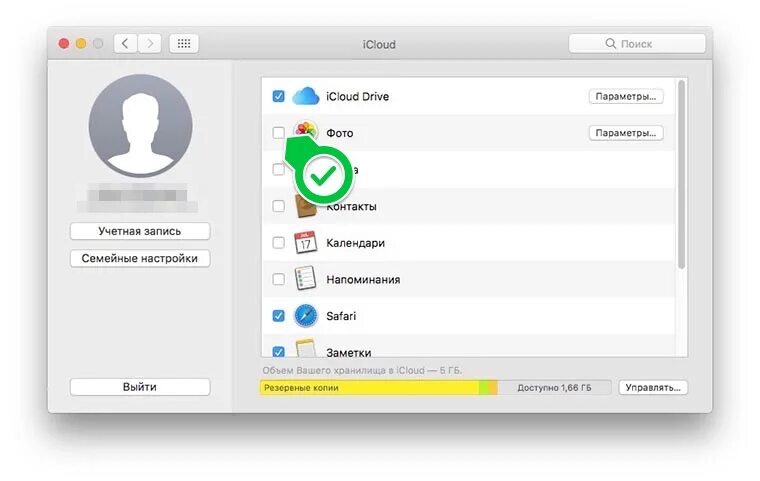Click the Управлять button
Viewport: 760px width, 481px height.
[x=653, y=387]
